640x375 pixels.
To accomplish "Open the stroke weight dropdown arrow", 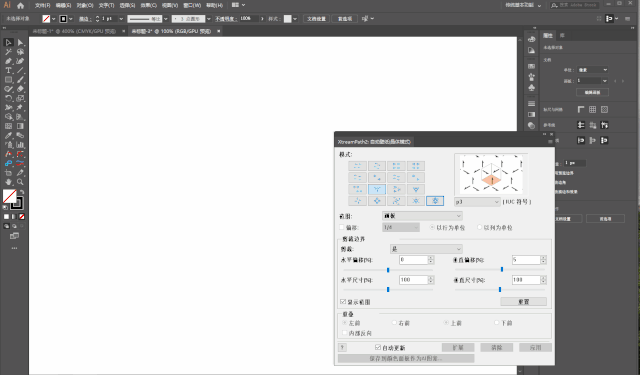I will coord(121,19).
